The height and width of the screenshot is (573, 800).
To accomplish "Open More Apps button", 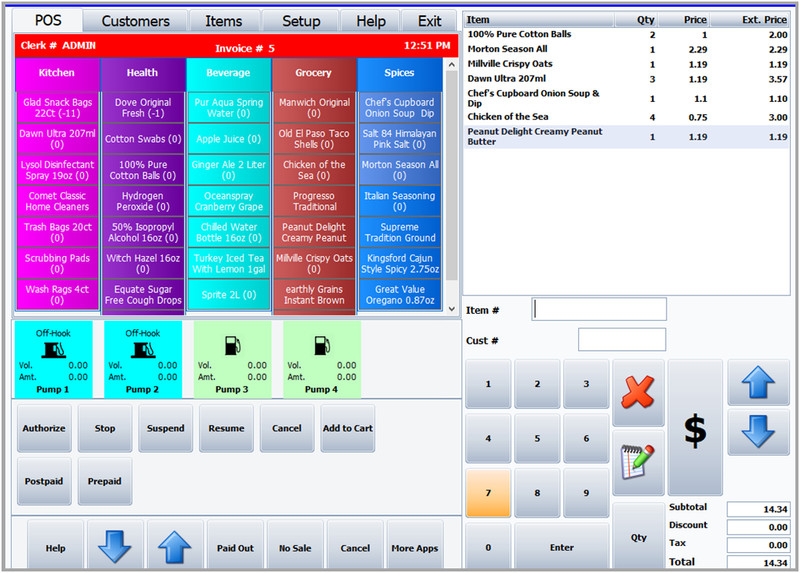I will coord(415,547).
